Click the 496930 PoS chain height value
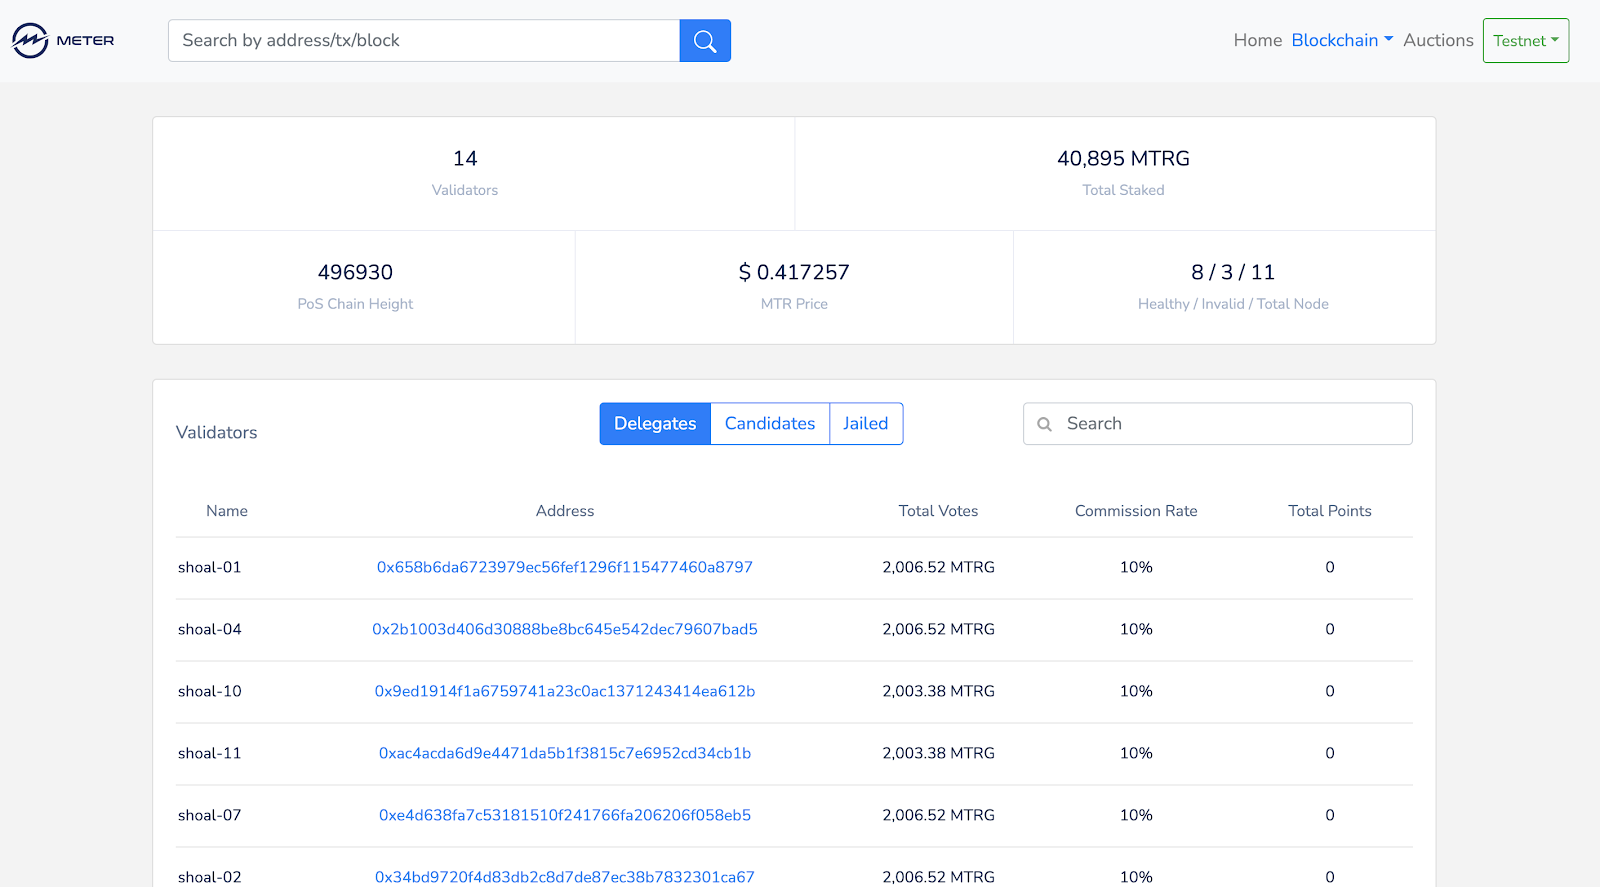The height and width of the screenshot is (887, 1600). click(x=355, y=273)
